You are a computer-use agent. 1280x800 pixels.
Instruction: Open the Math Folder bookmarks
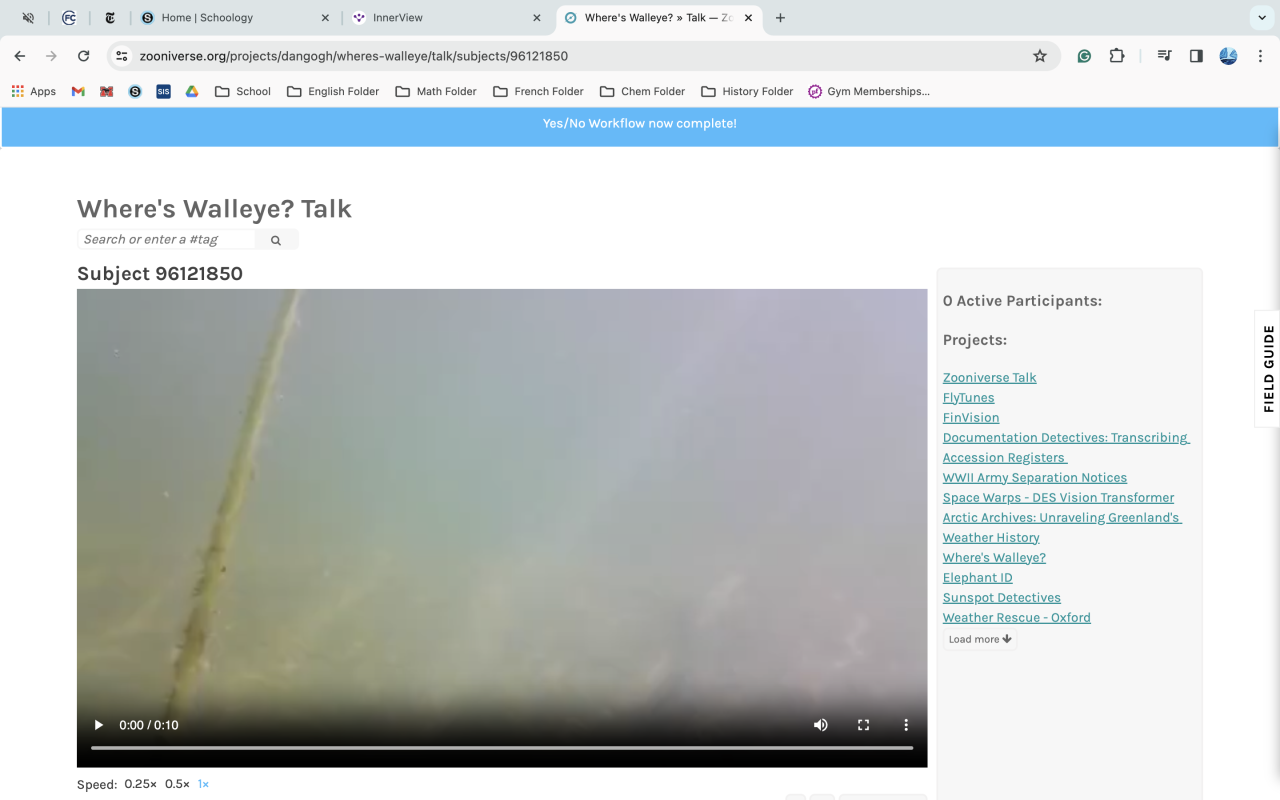(x=436, y=91)
